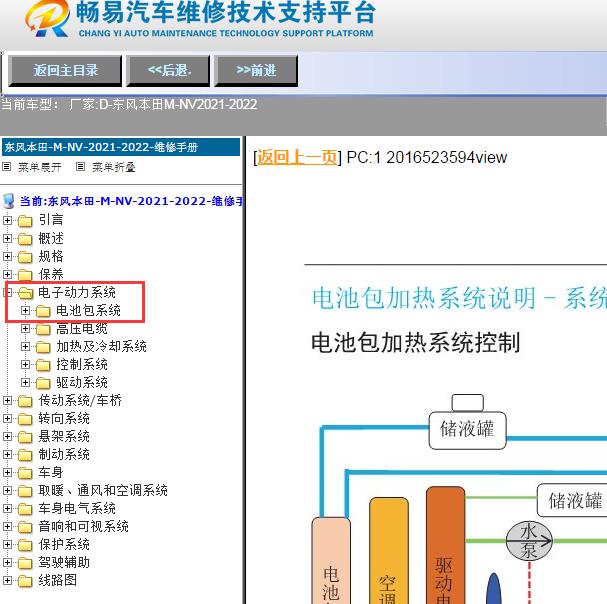607x604 pixels.
Task: Click the 菜单展开 list icon
Action: 7,167
